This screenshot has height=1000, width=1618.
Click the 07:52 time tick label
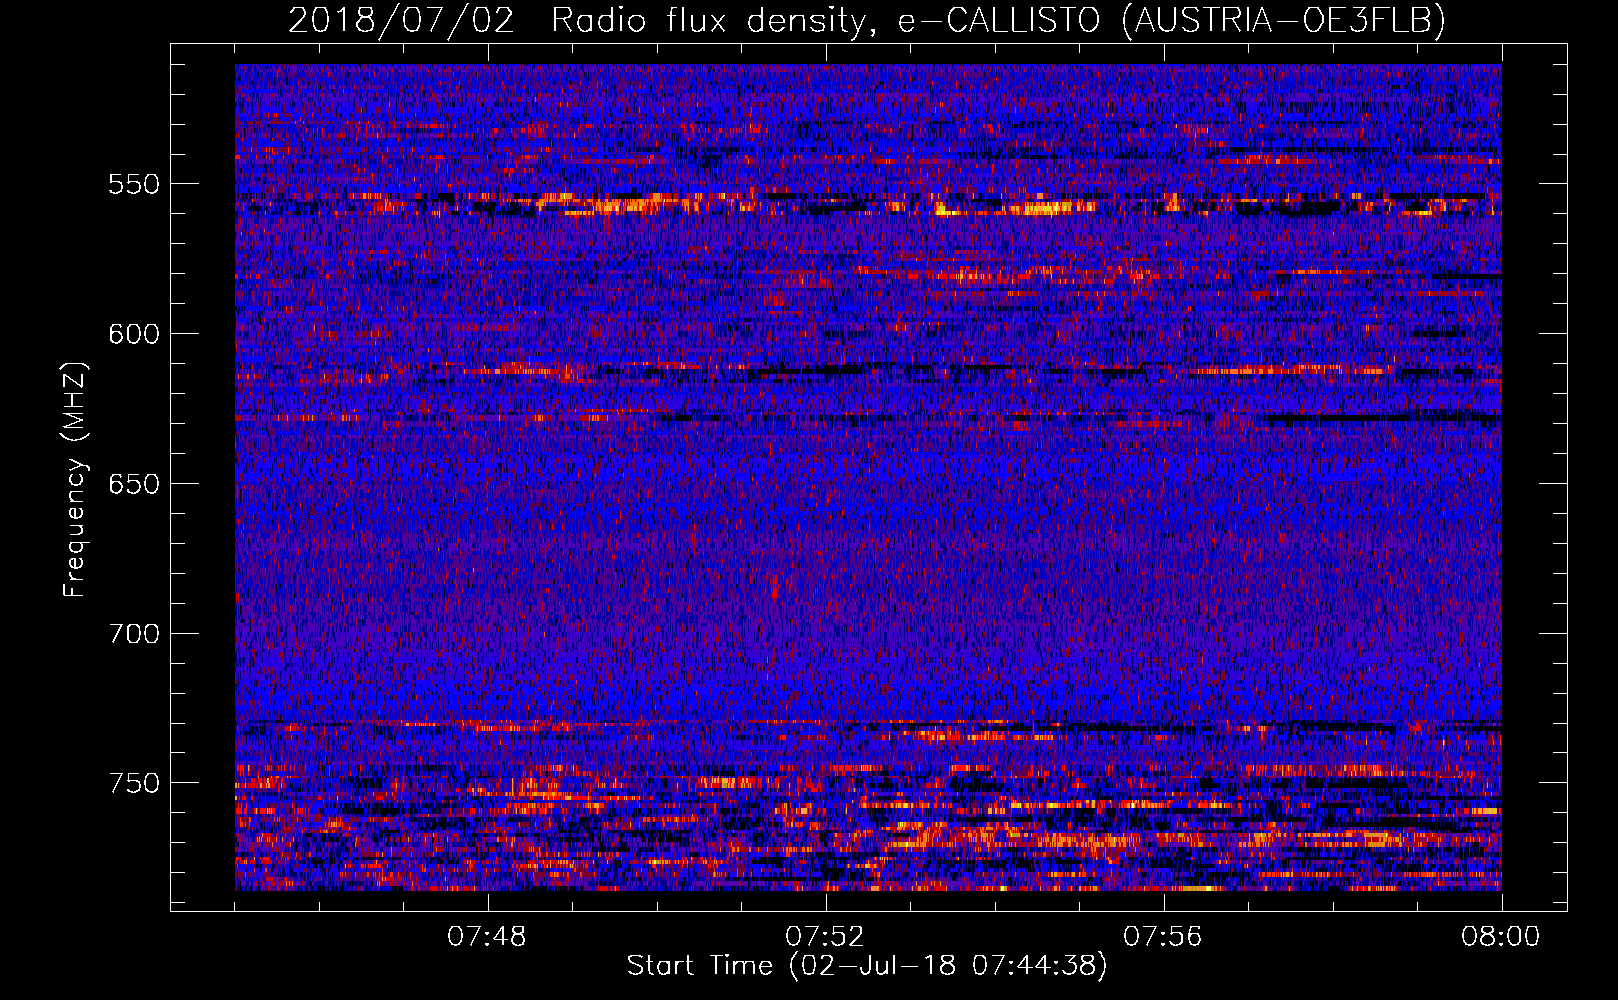(825, 937)
